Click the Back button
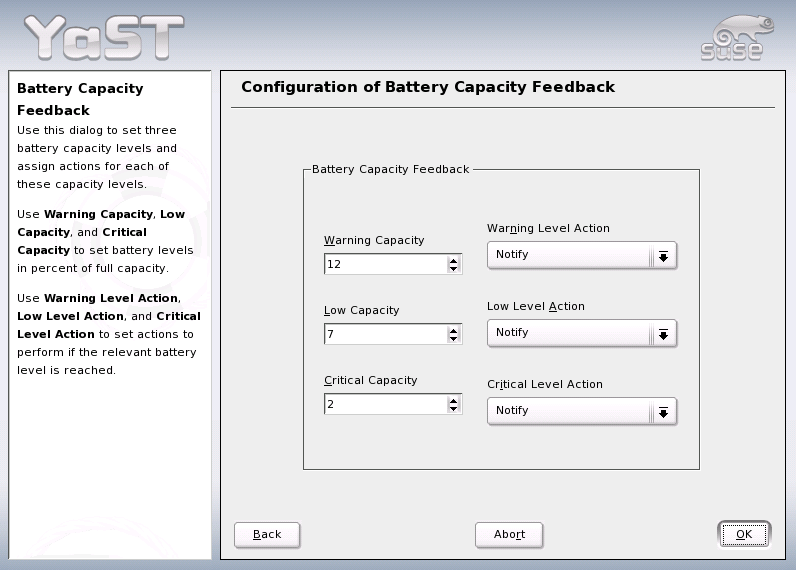This screenshot has height=570, width=796. (x=267, y=534)
